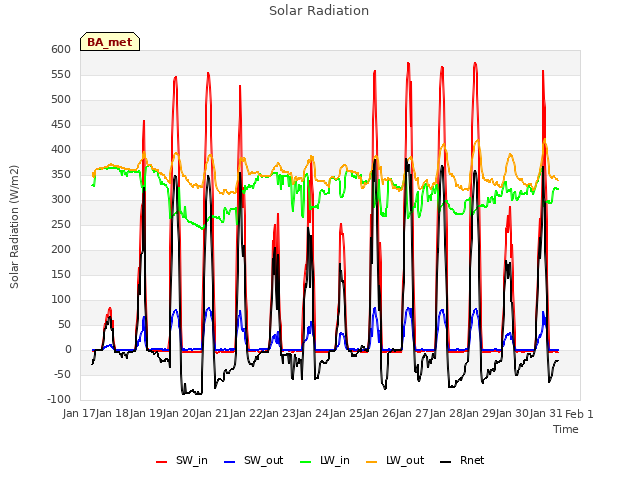Click the Jan 31 x-axis label
Viewport: 640px width, 480px height.
click(546, 414)
